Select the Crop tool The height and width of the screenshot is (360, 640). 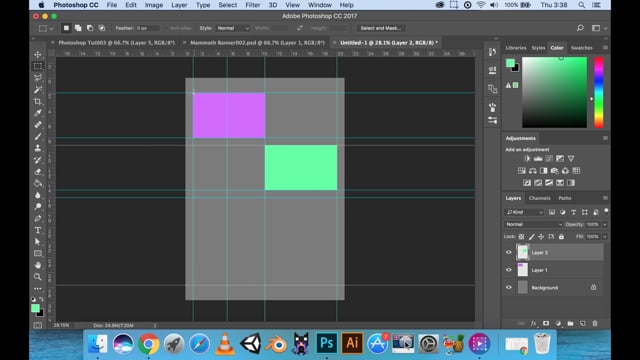[x=38, y=101]
